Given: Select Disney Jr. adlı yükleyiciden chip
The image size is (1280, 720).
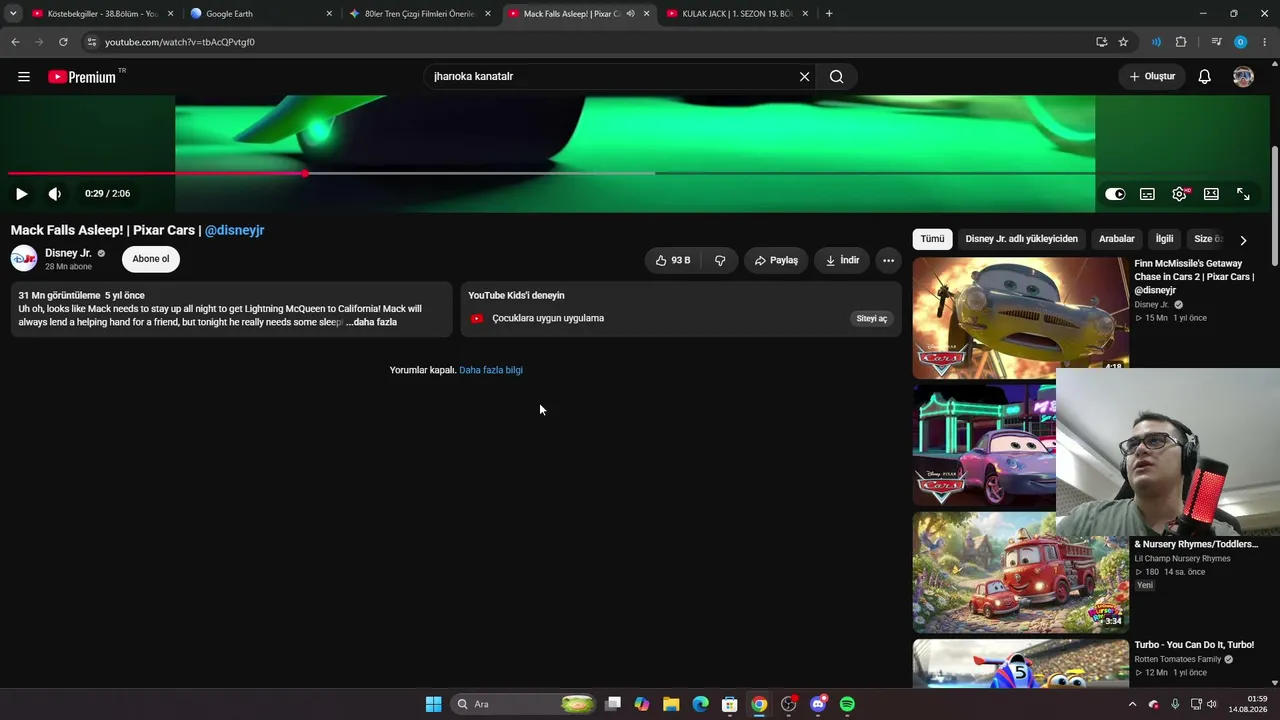Looking at the screenshot, I should click(x=1021, y=239).
